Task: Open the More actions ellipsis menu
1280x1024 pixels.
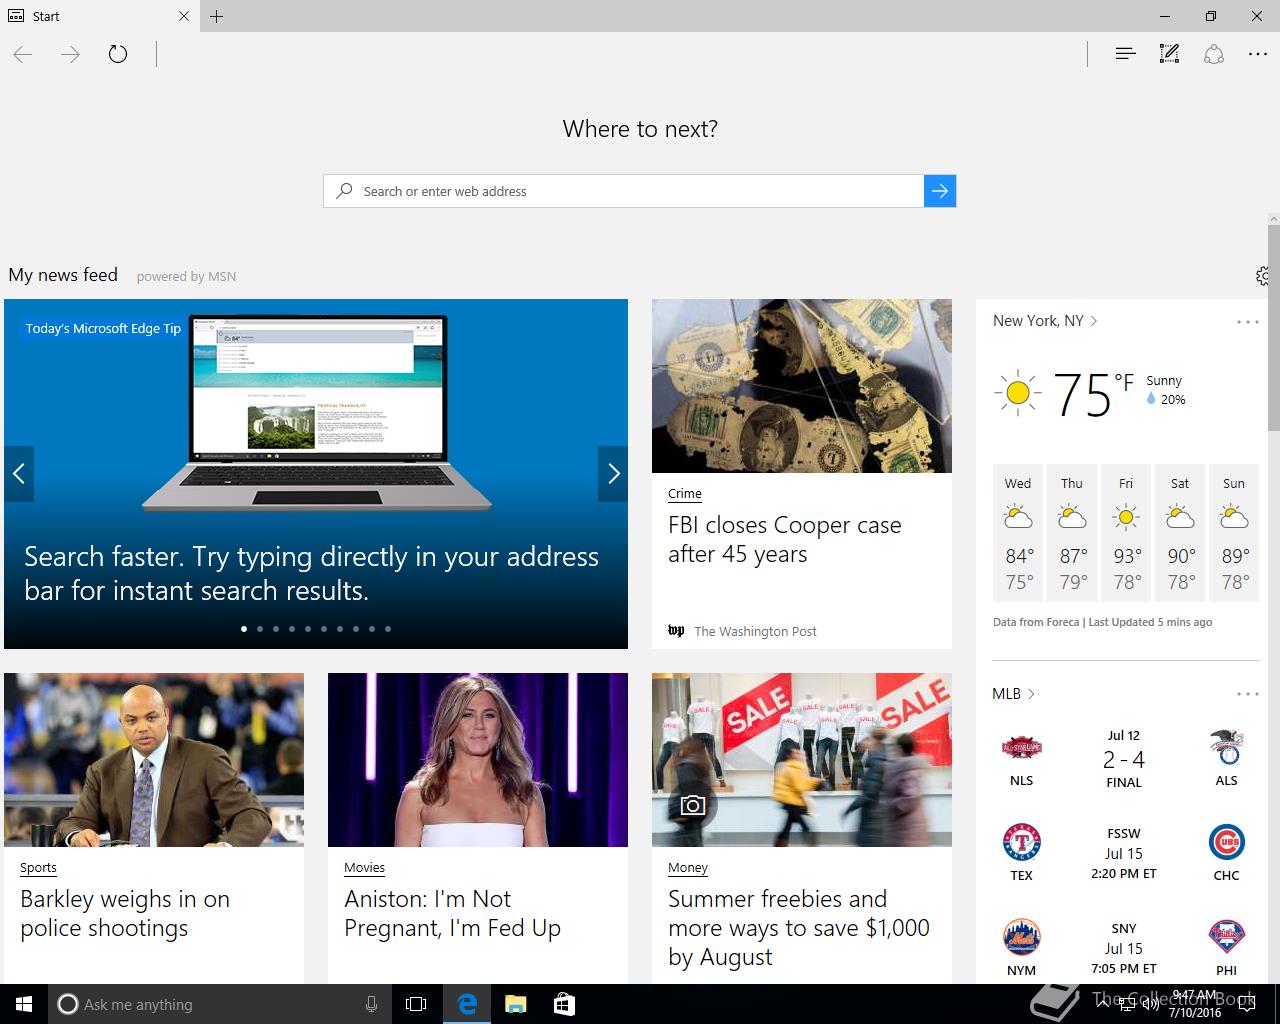Action: point(1258,54)
